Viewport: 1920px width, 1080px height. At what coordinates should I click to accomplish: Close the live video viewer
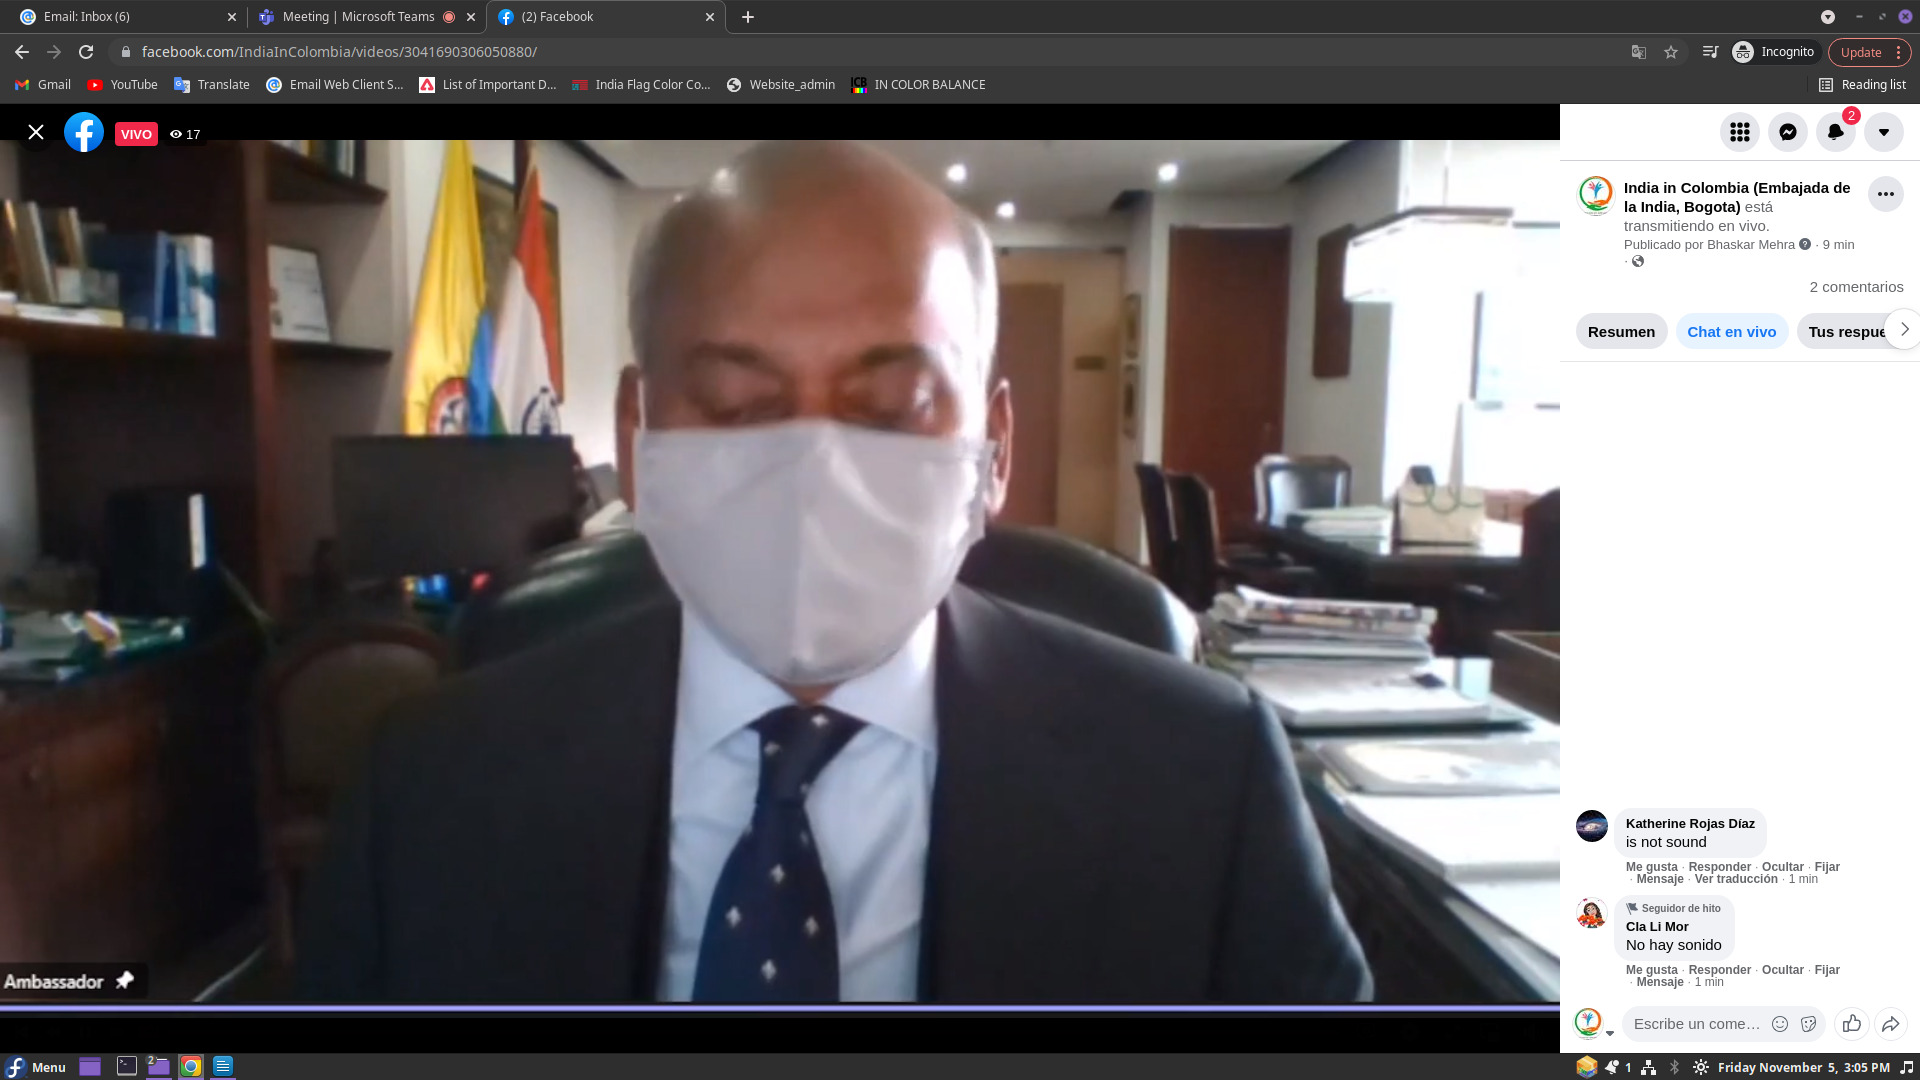coord(36,132)
